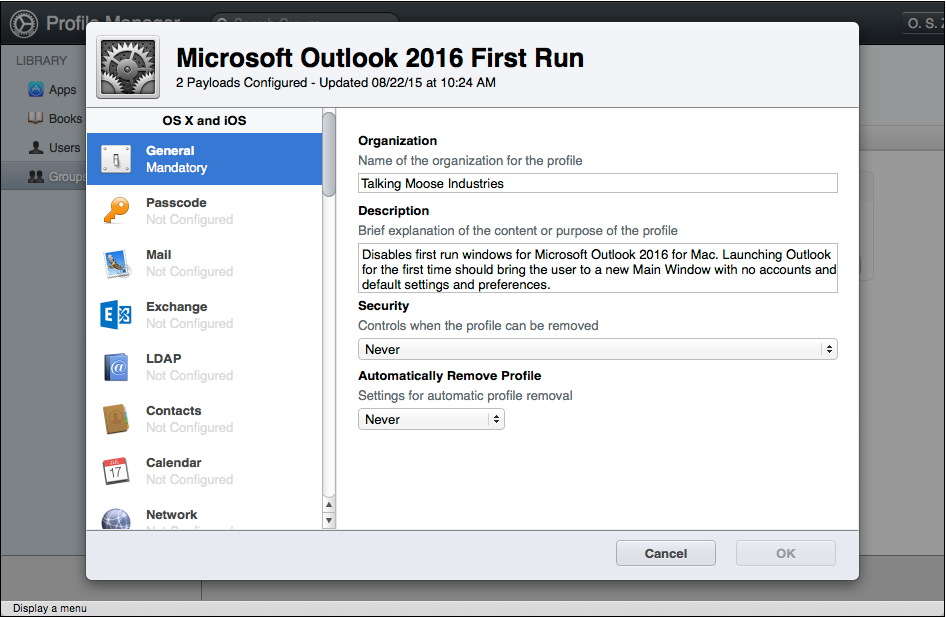The width and height of the screenshot is (946, 617).
Task: Open Books in the Library sidebar
Action: coord(65,119)
